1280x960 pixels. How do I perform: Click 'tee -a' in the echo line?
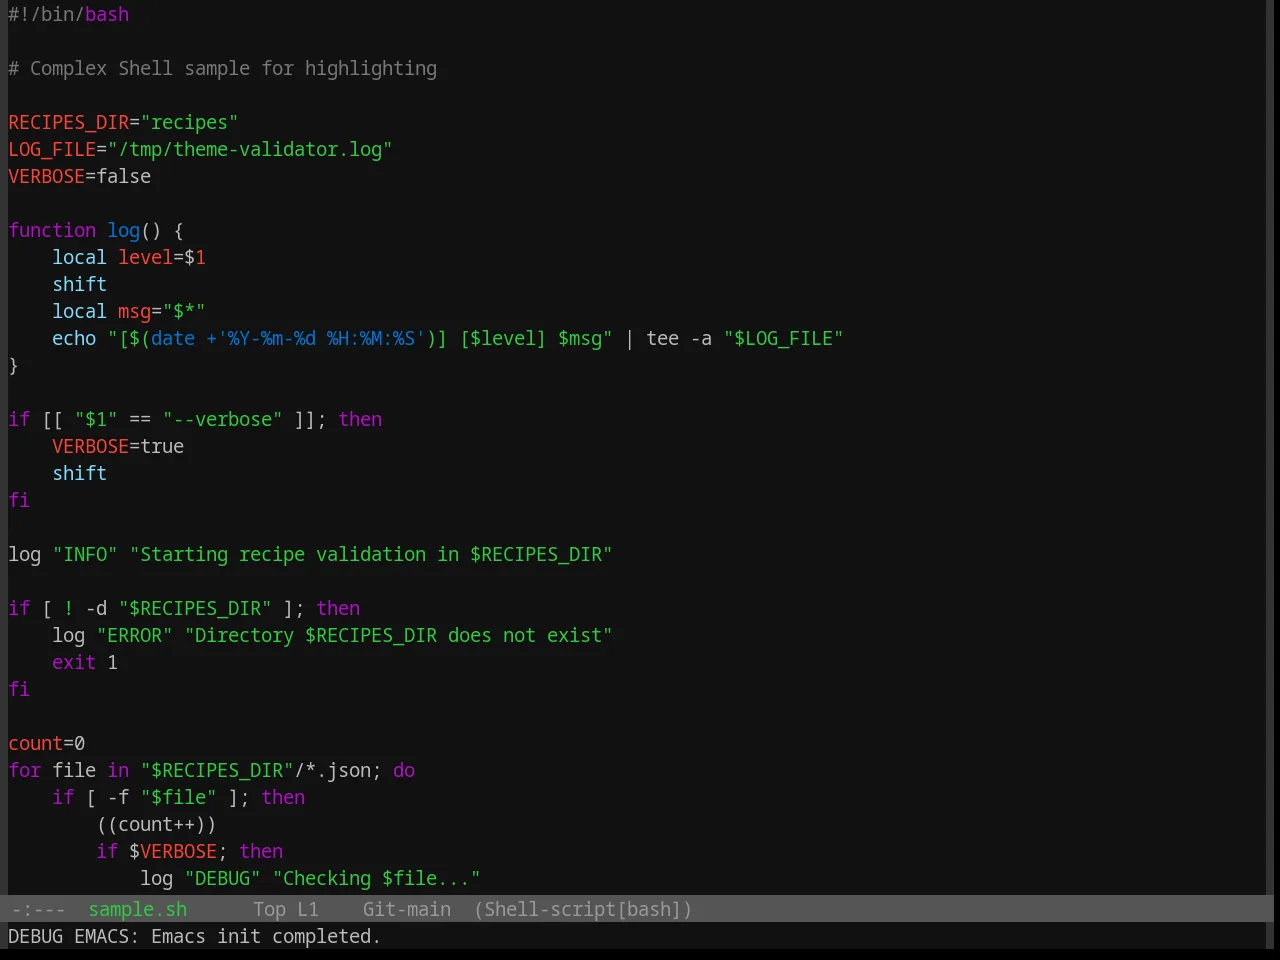coord(679,338)
